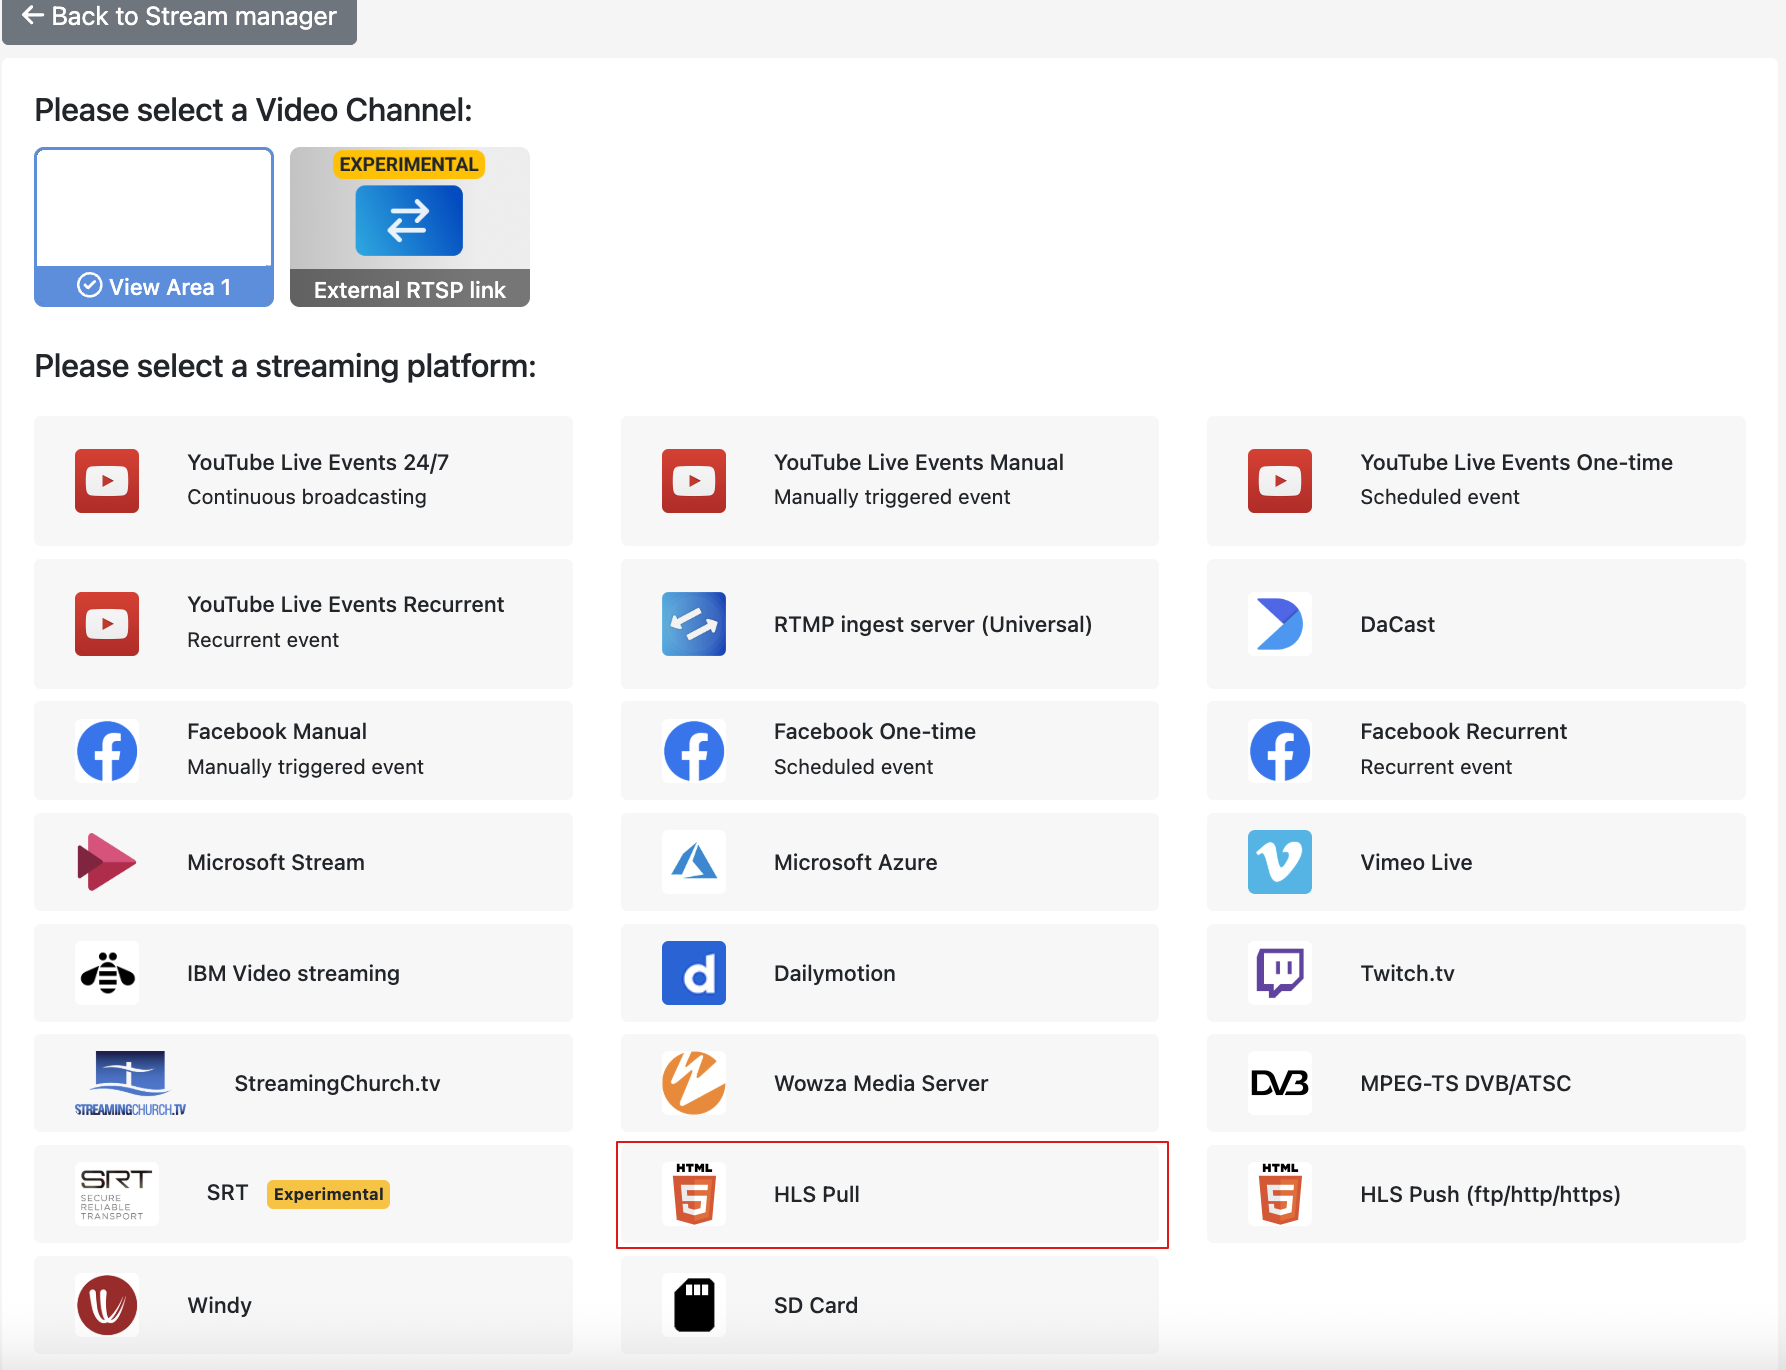Screen dimensions: 1786x1370
Task: Click the RTMP ingest server icon
Action: pyautogui.click(x=694, y=624)
